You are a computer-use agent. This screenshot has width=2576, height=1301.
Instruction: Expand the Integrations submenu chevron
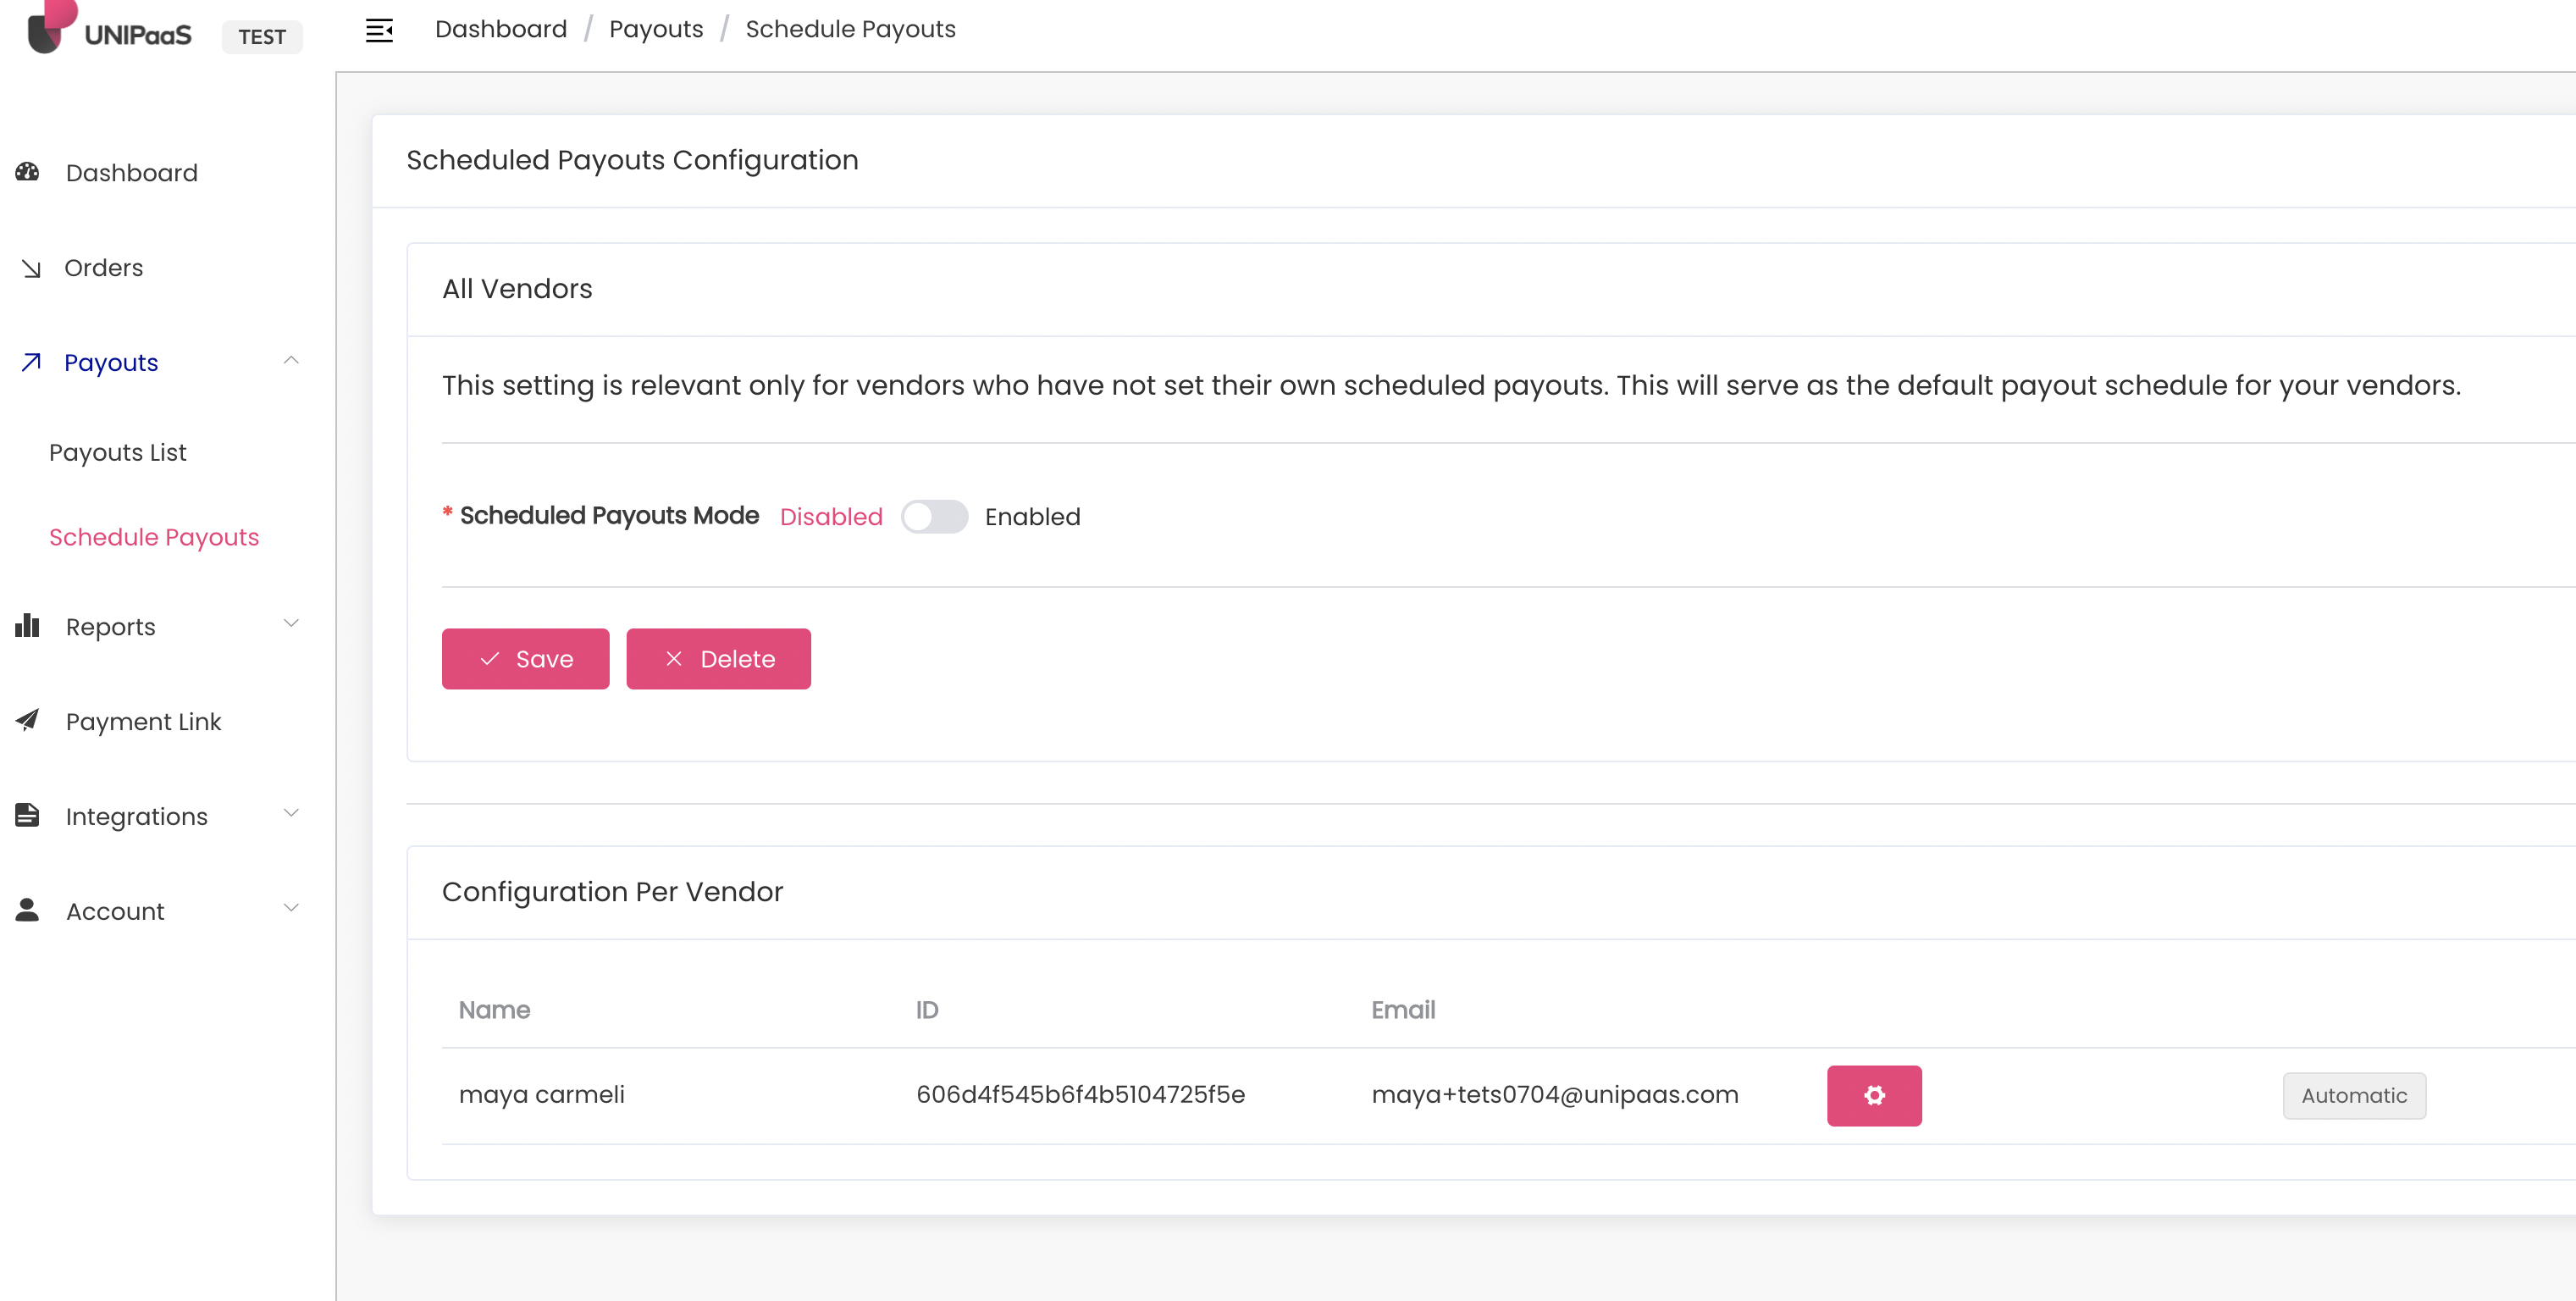(x=291, y=813)
